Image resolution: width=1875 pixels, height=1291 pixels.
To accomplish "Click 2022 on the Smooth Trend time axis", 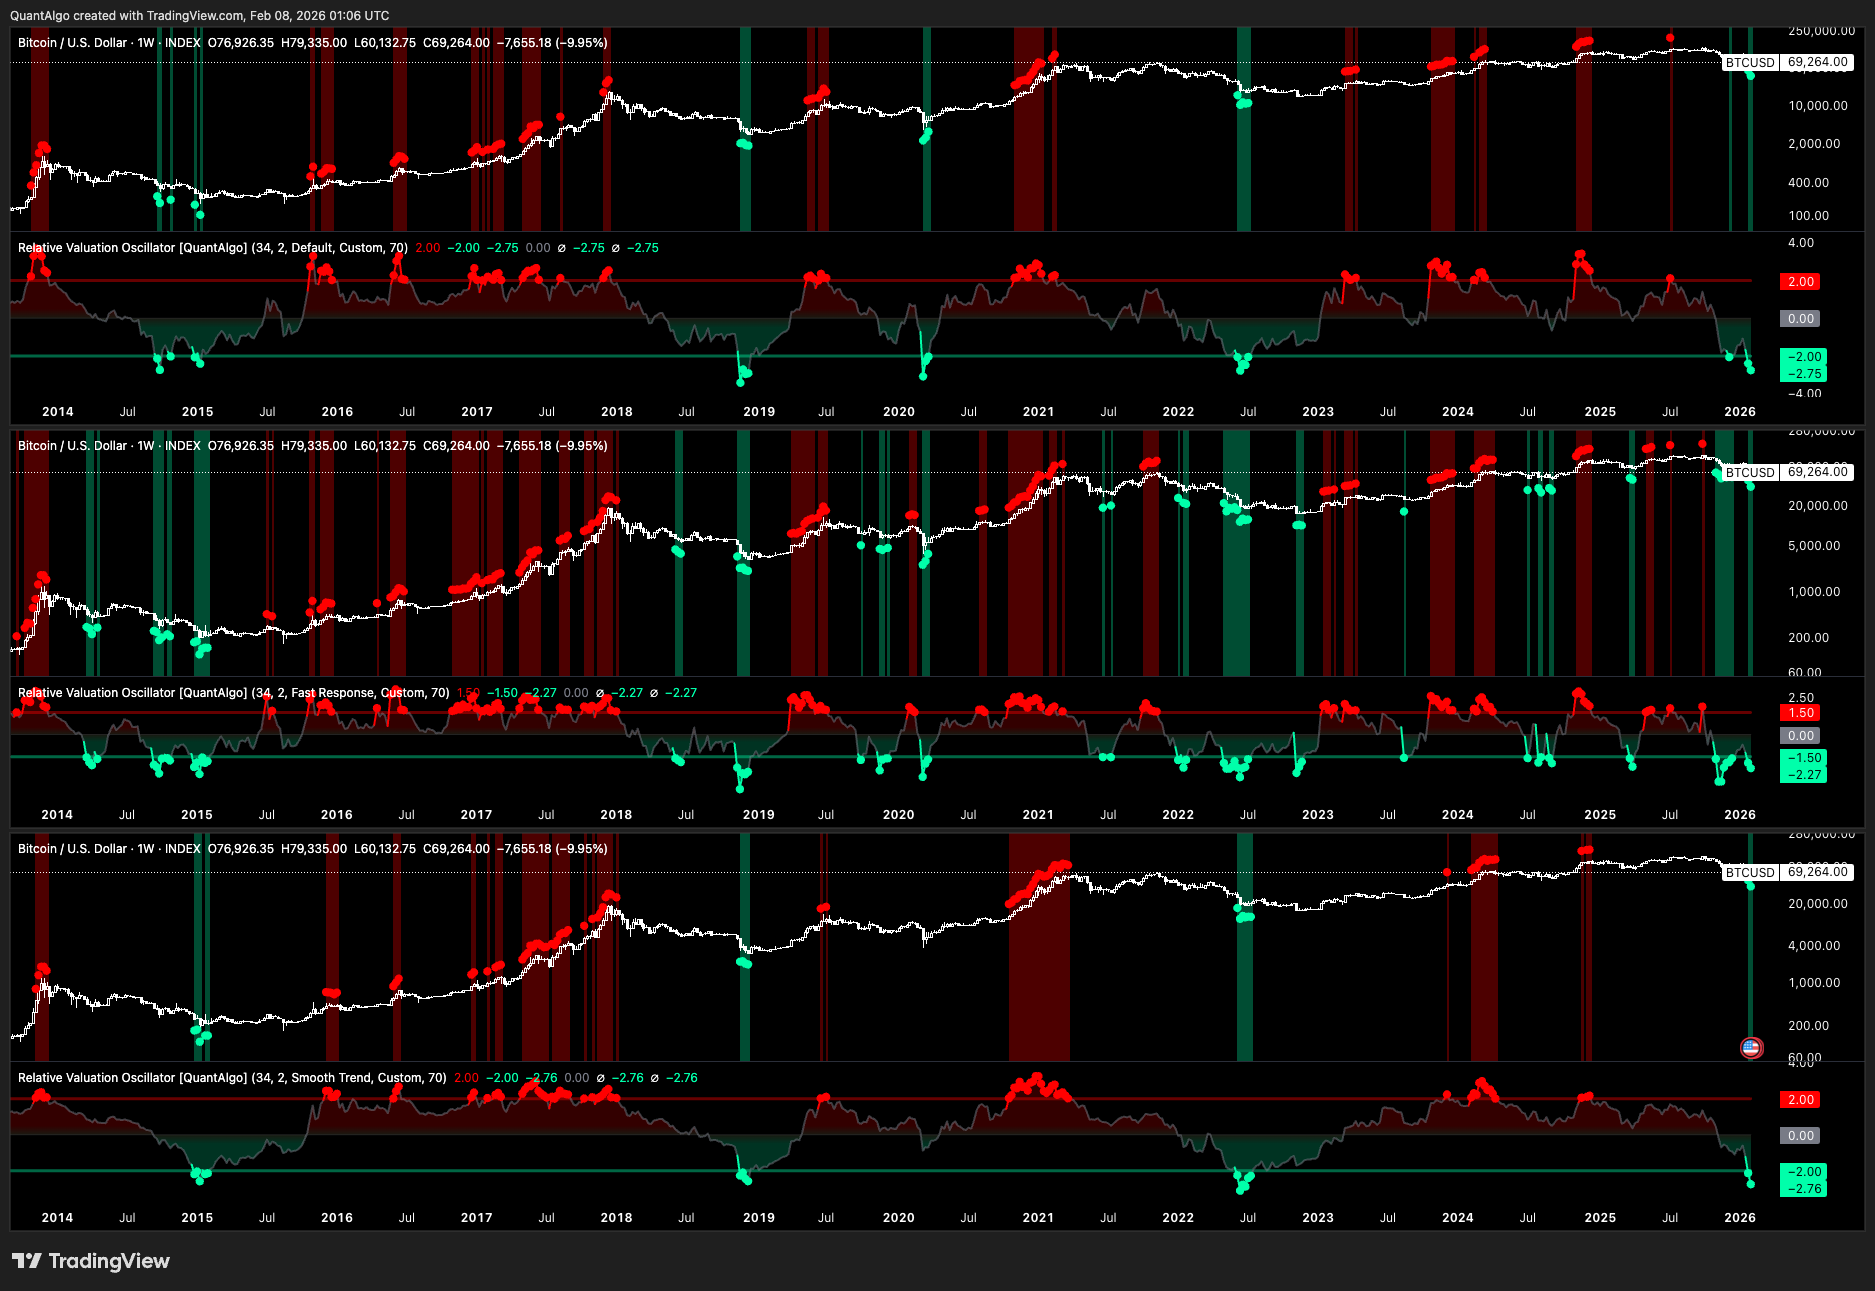I will (1178, 1218).
